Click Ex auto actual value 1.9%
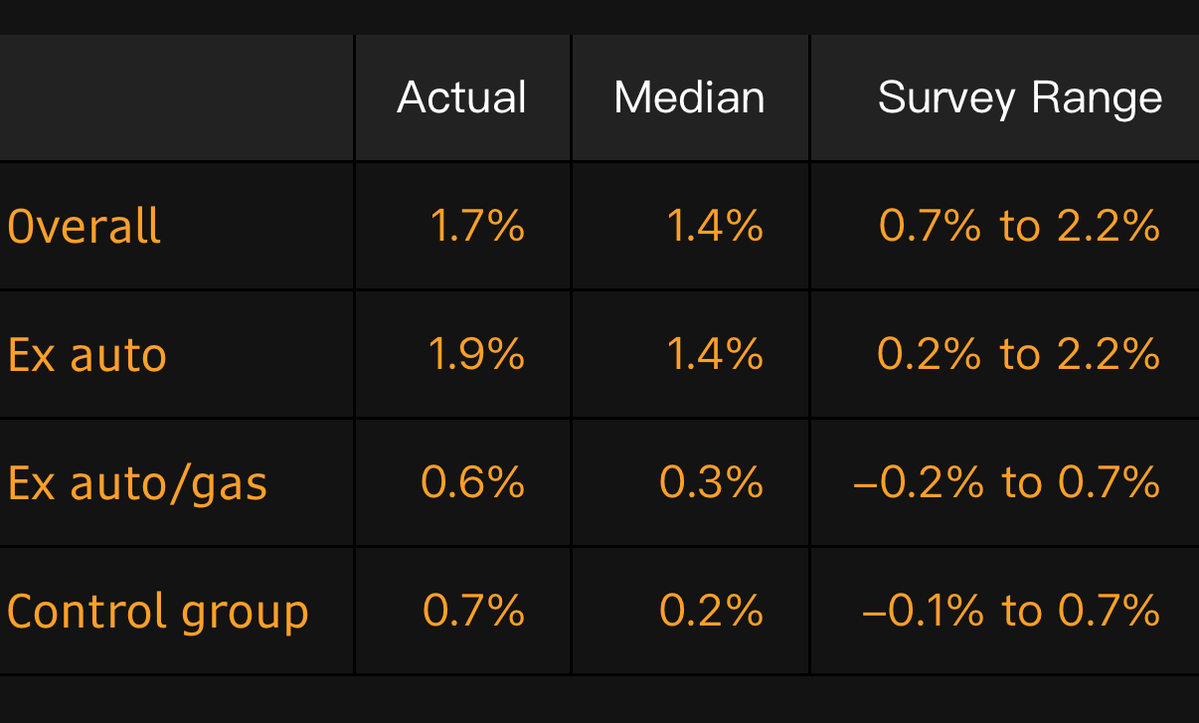The width and height of the screenshot is (1199, 723). [x=477, y=354]
